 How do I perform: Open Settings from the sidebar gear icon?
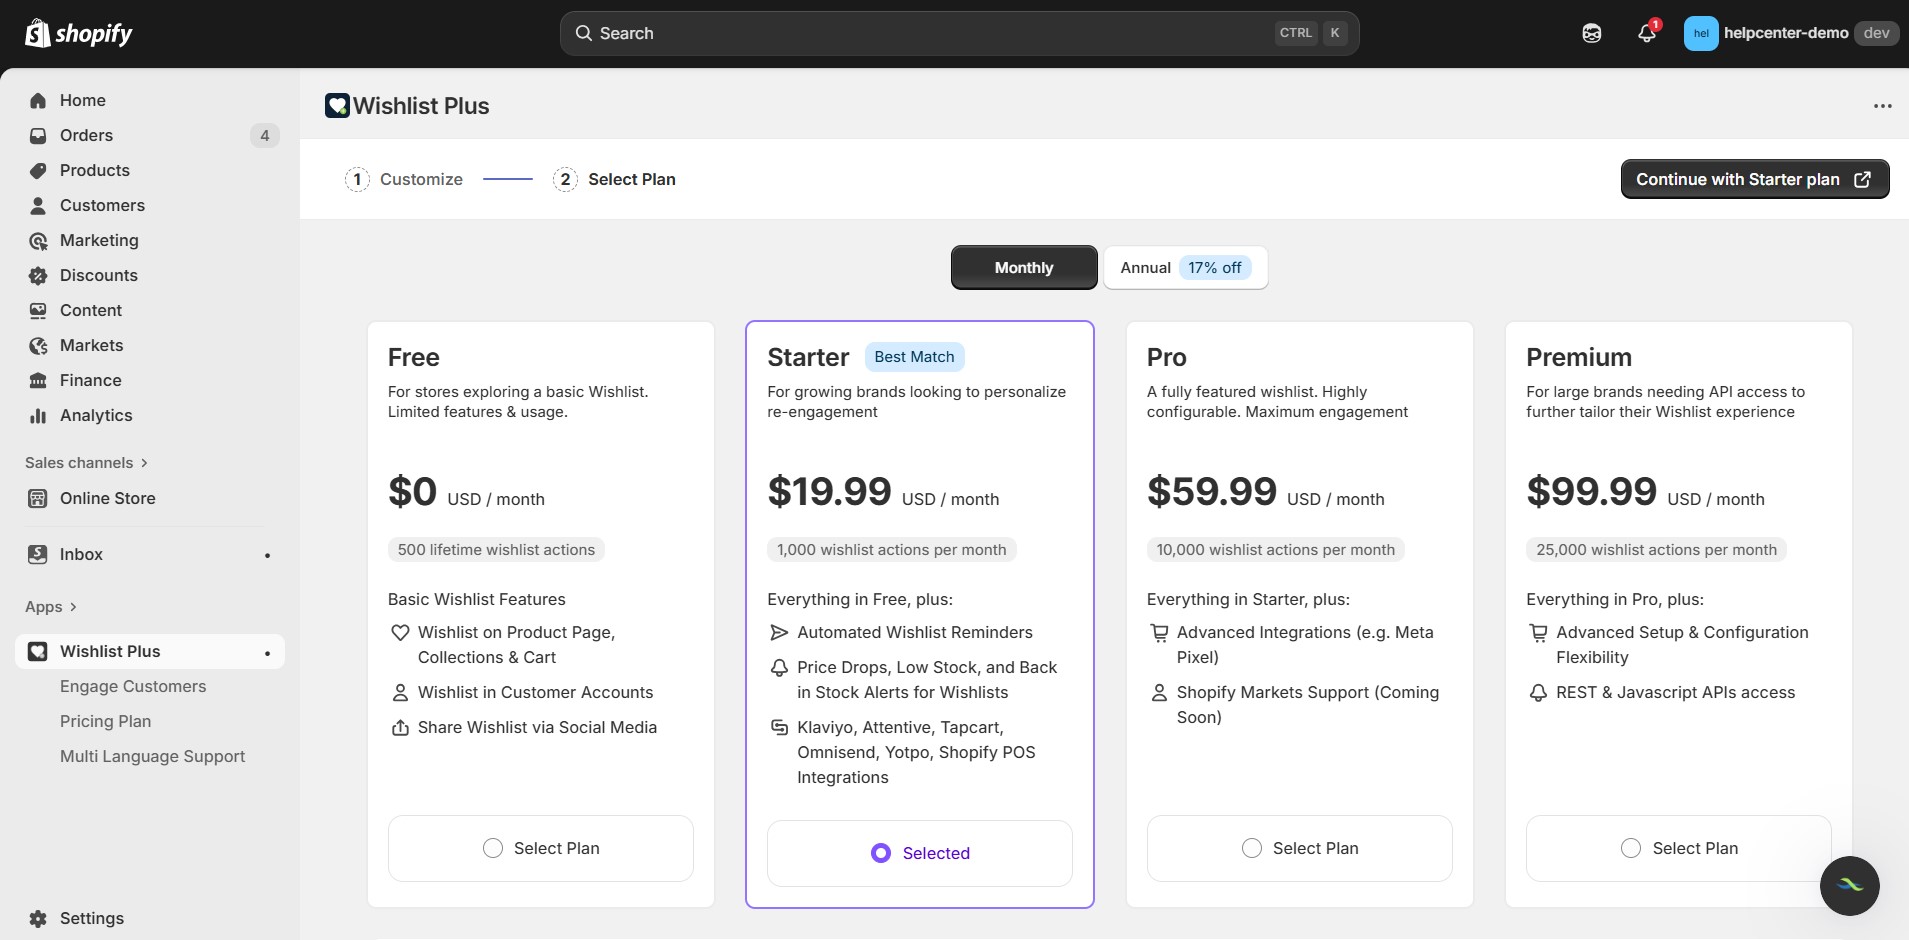pyautogui.click(x=38, y=918)
